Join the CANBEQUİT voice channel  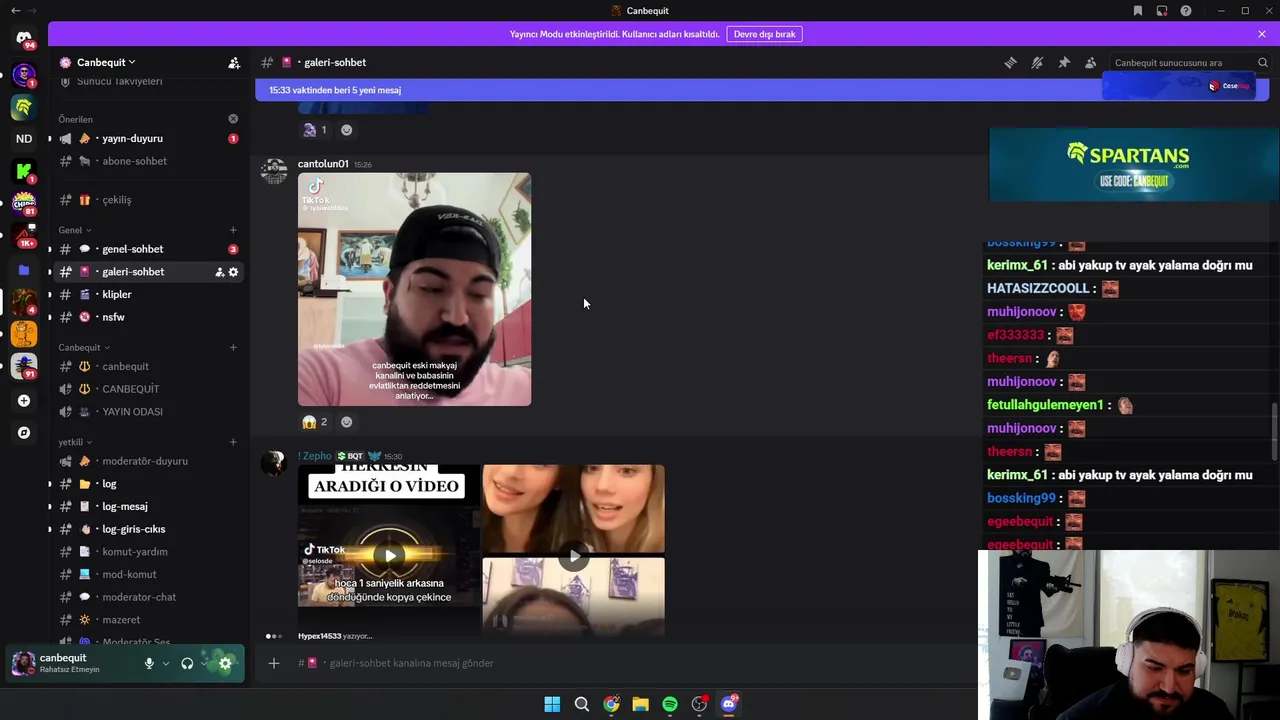point(148,389)
